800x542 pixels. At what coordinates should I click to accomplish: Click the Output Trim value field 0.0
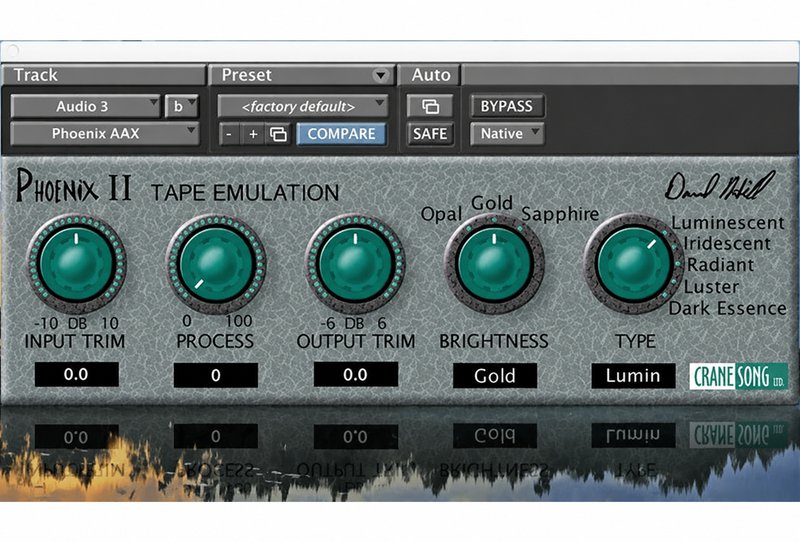point(356,375)
